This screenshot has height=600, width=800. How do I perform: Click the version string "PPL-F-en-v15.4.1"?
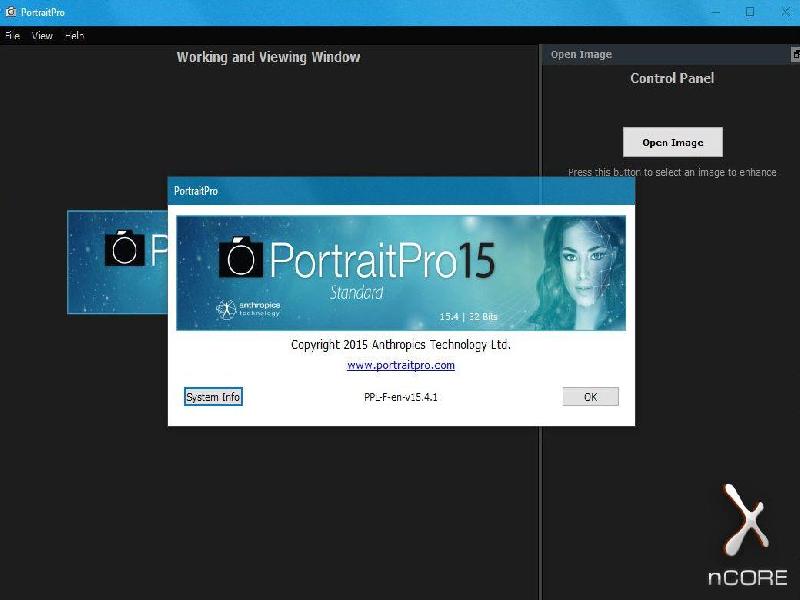pyautogui.click(x=401, y=397)
